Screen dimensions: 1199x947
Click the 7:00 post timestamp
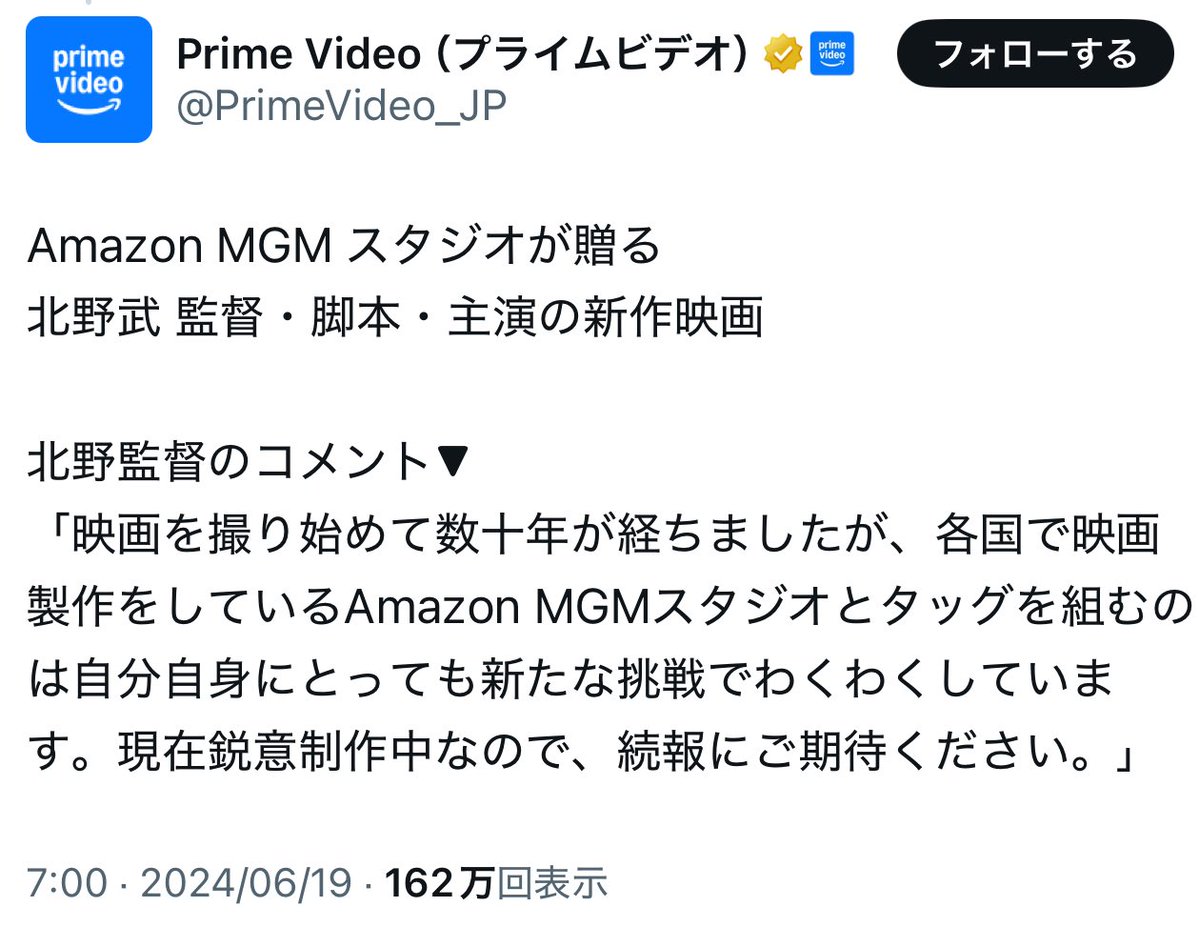click(x=67, y=883)
